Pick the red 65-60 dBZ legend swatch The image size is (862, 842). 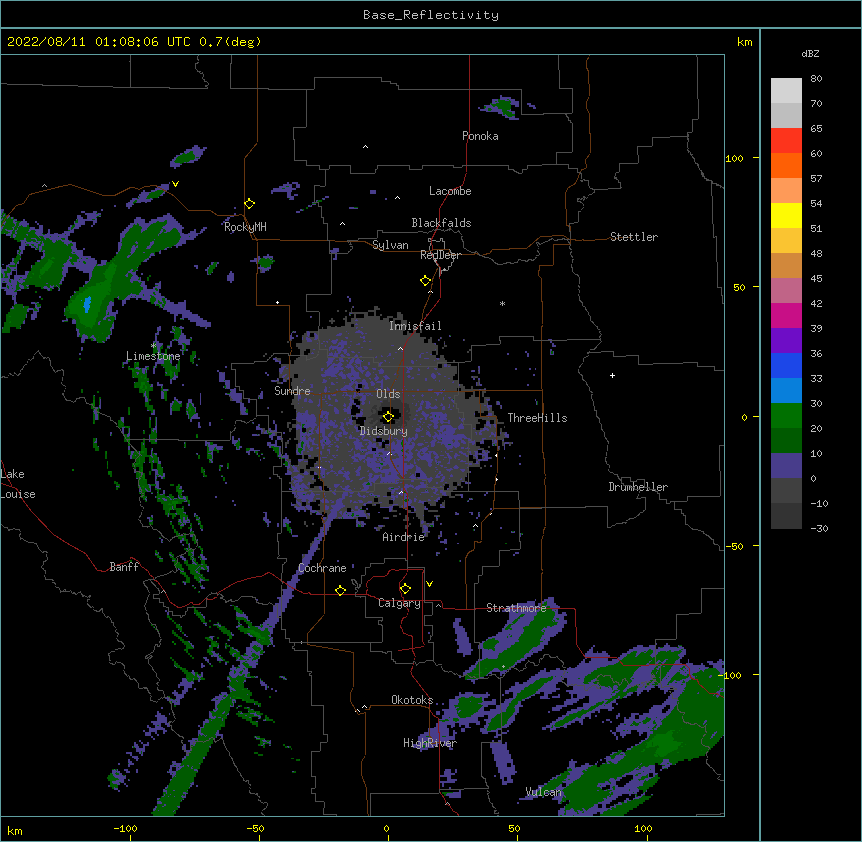point(786,141)
